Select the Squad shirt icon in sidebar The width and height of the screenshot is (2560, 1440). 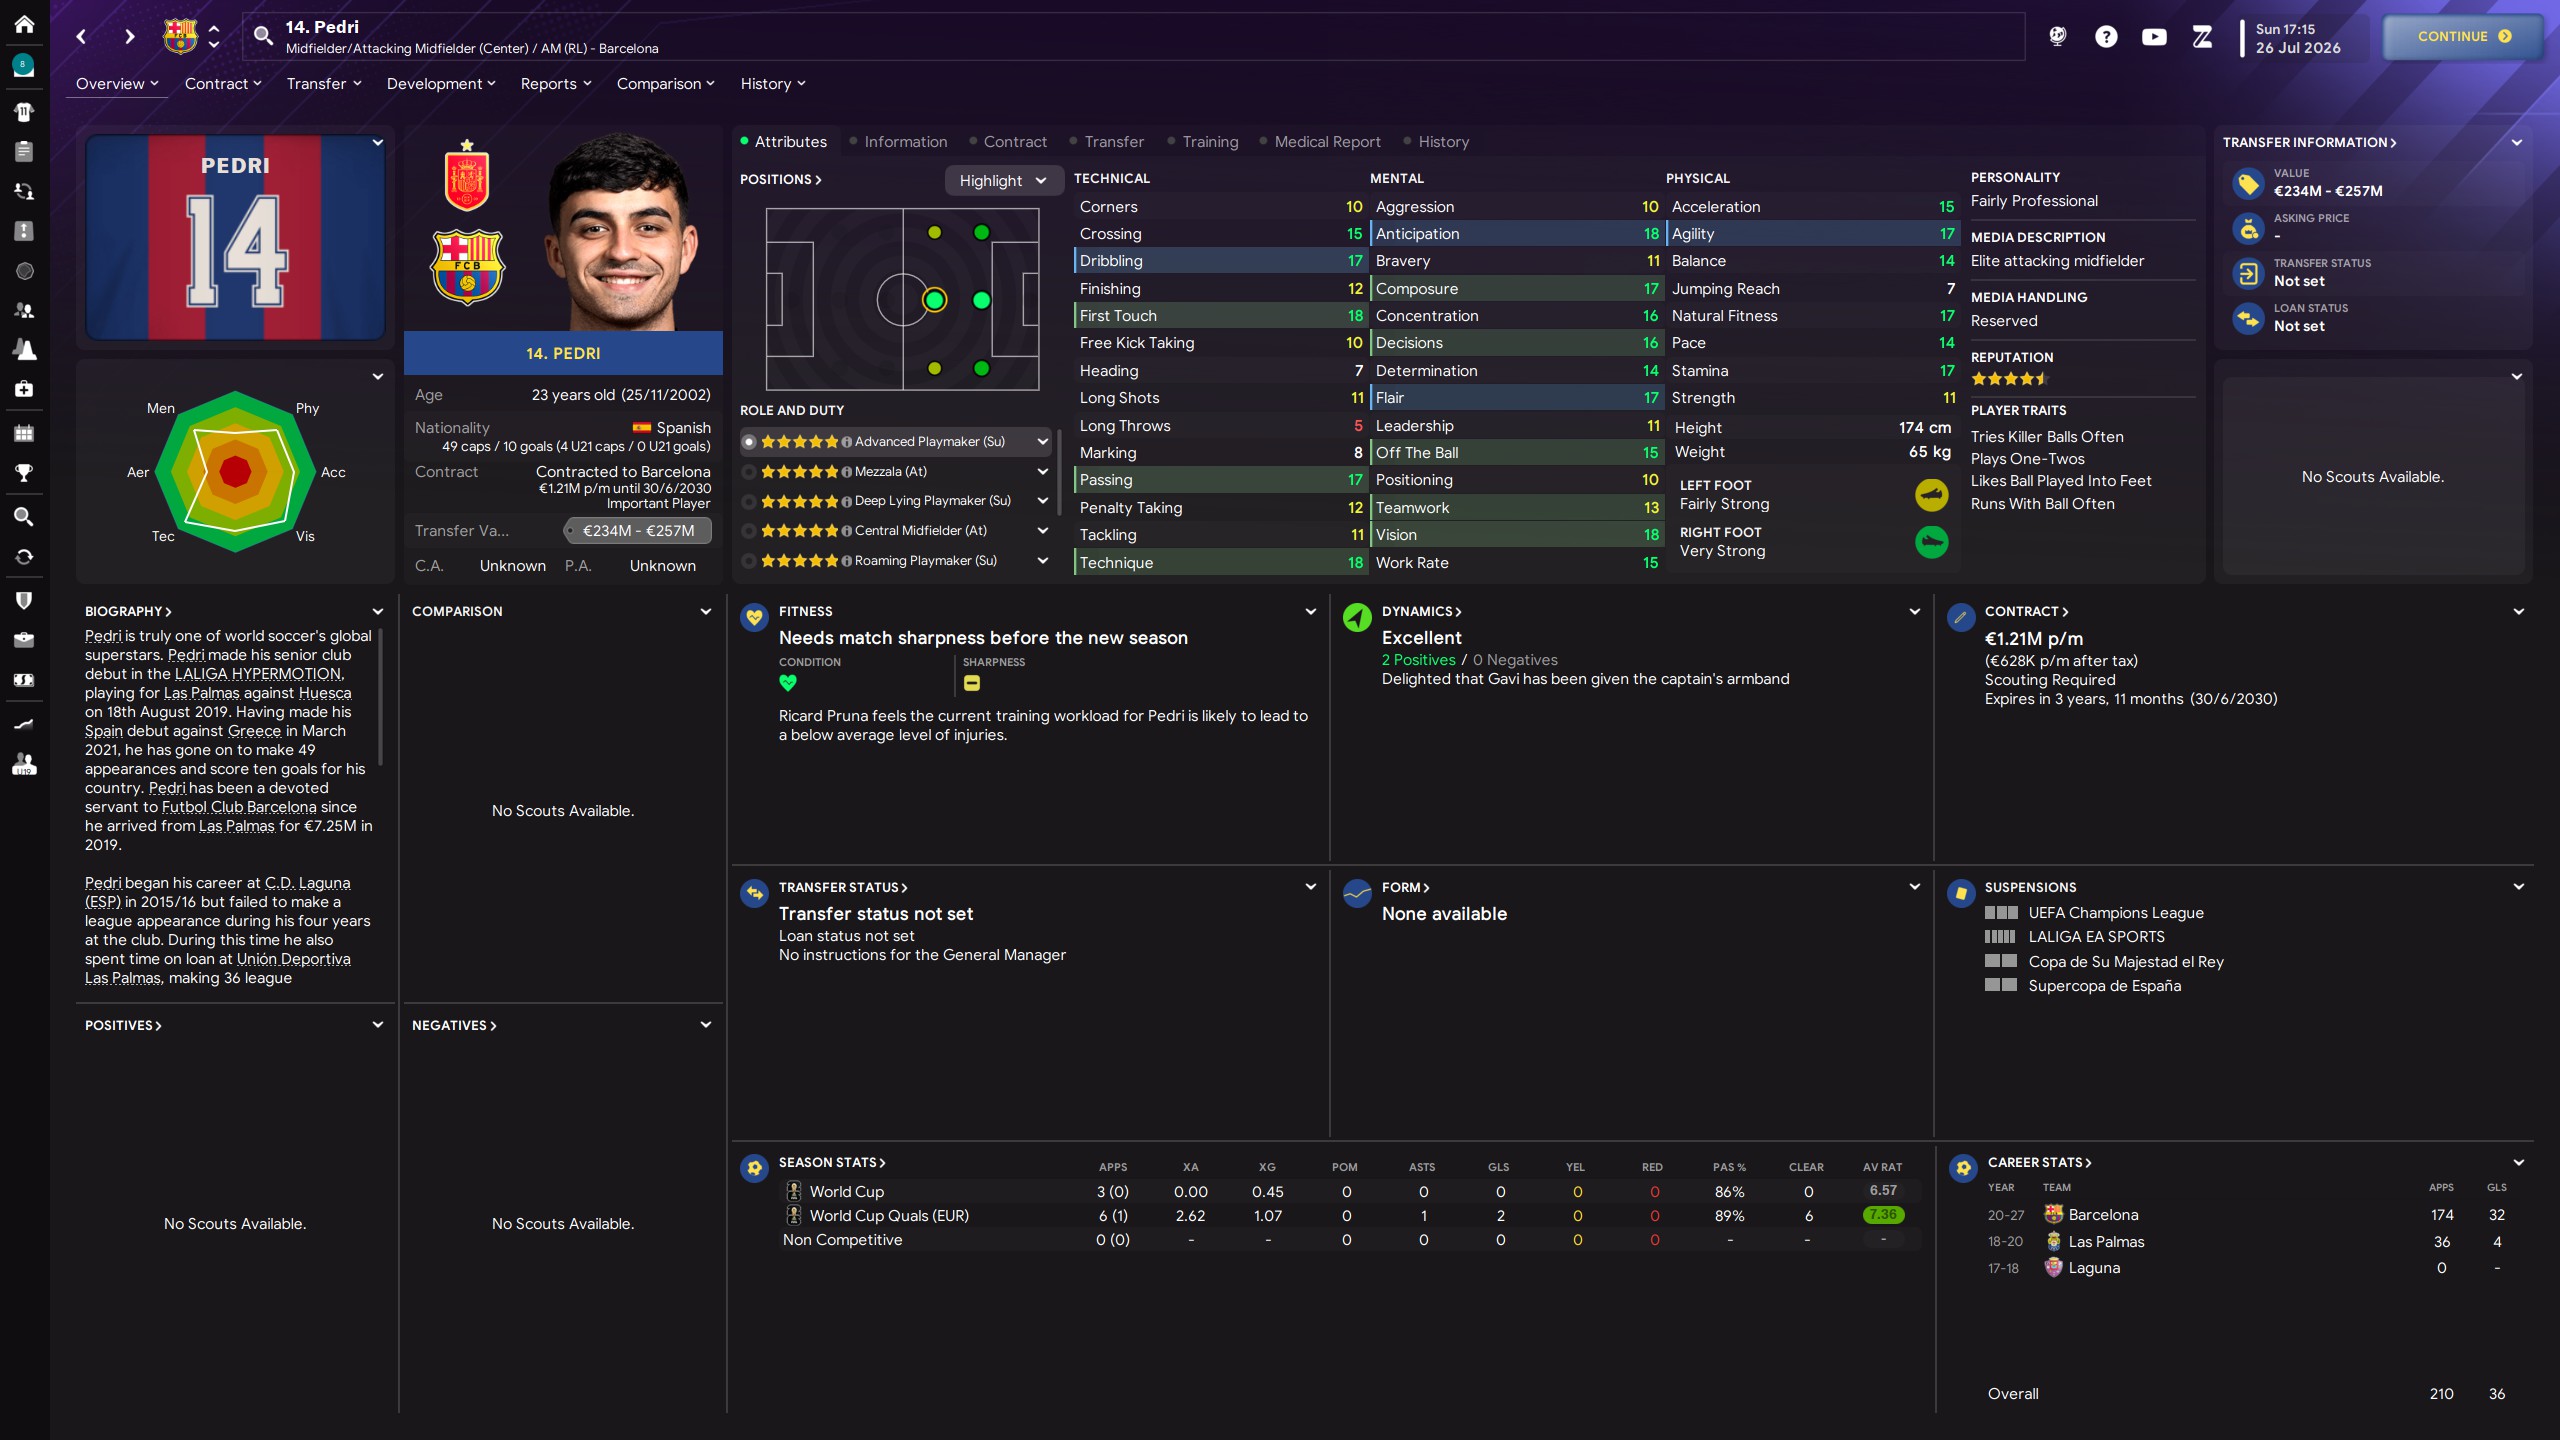click(x=24, y=112)
